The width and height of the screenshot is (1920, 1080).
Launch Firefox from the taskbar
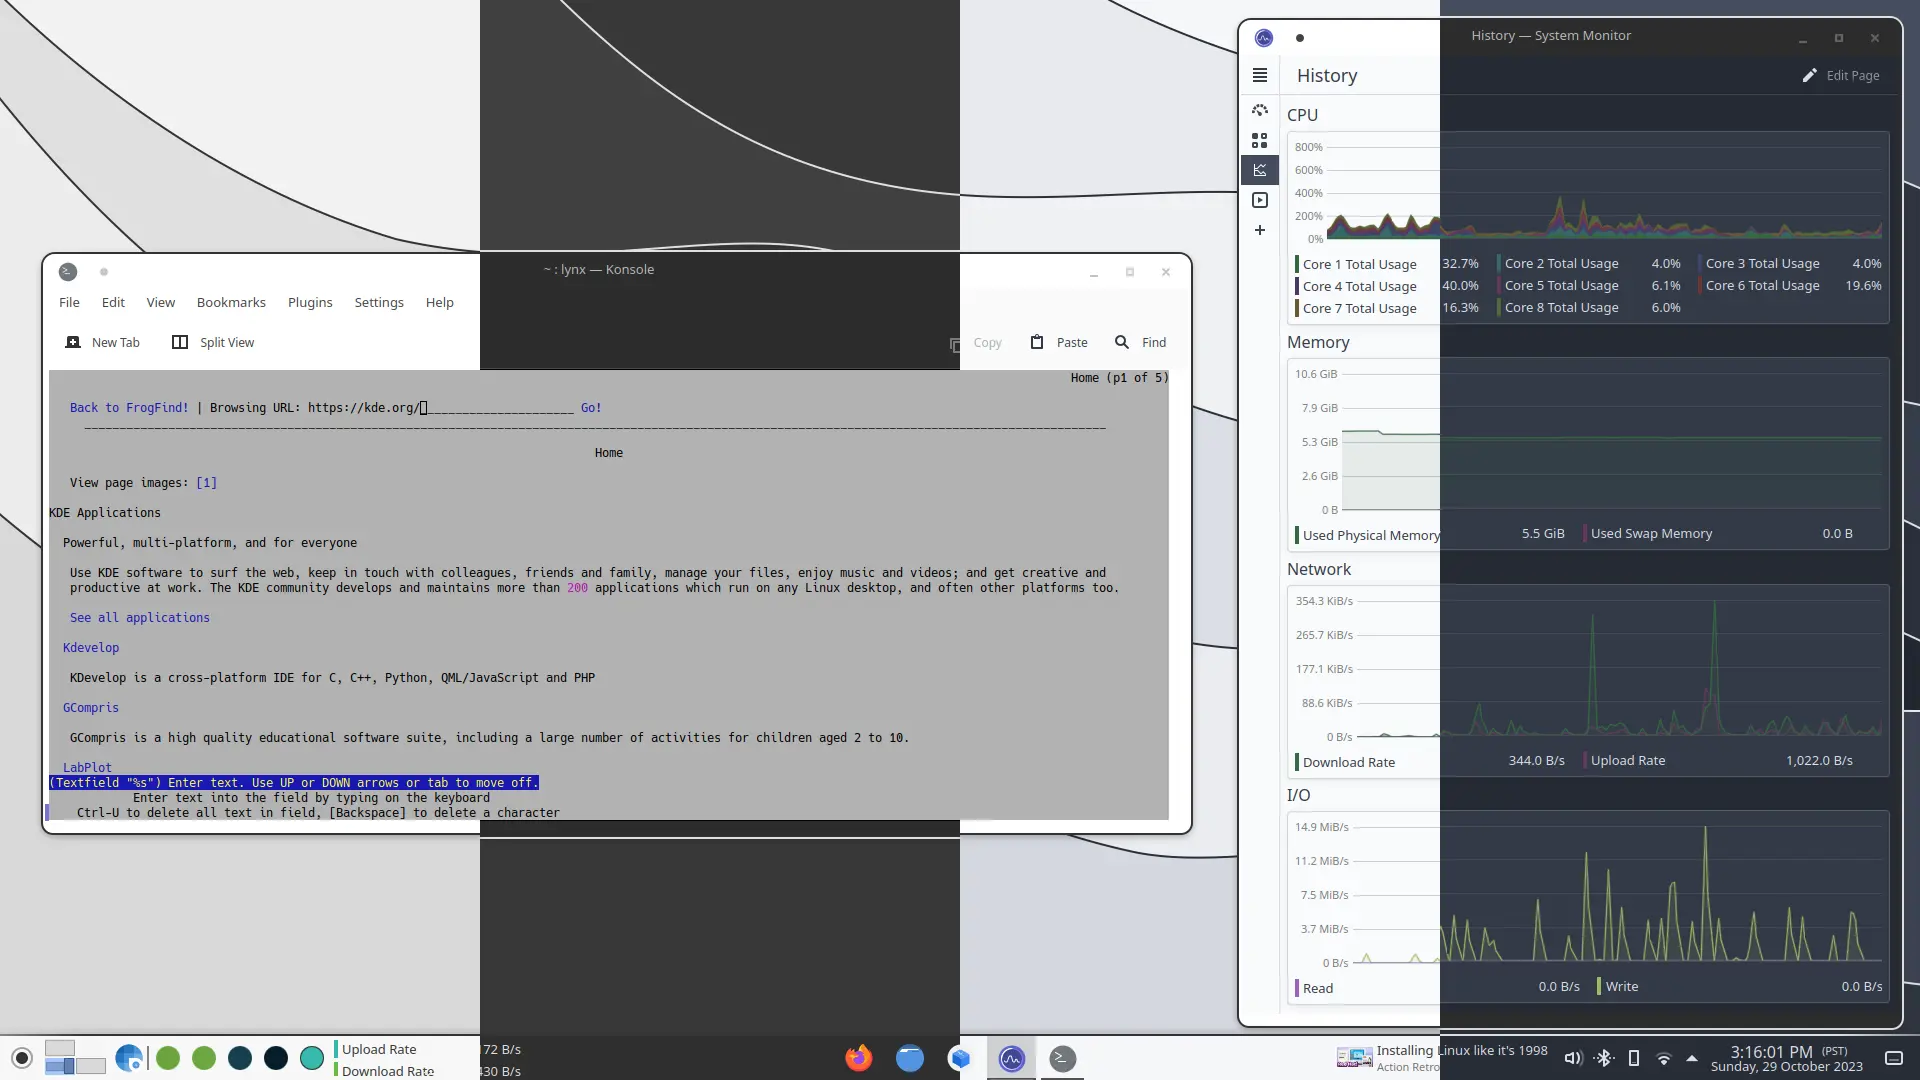(858, 1058)
